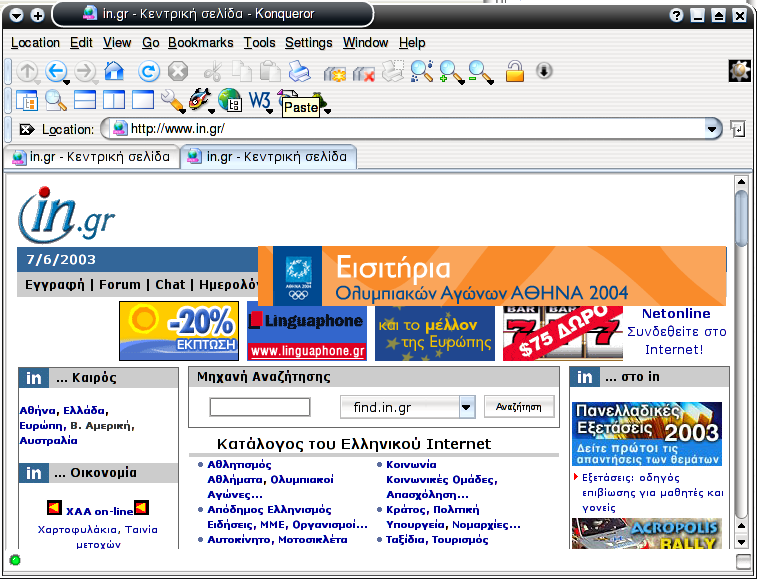Click the wrench configuration icon

tap(171, 100)
